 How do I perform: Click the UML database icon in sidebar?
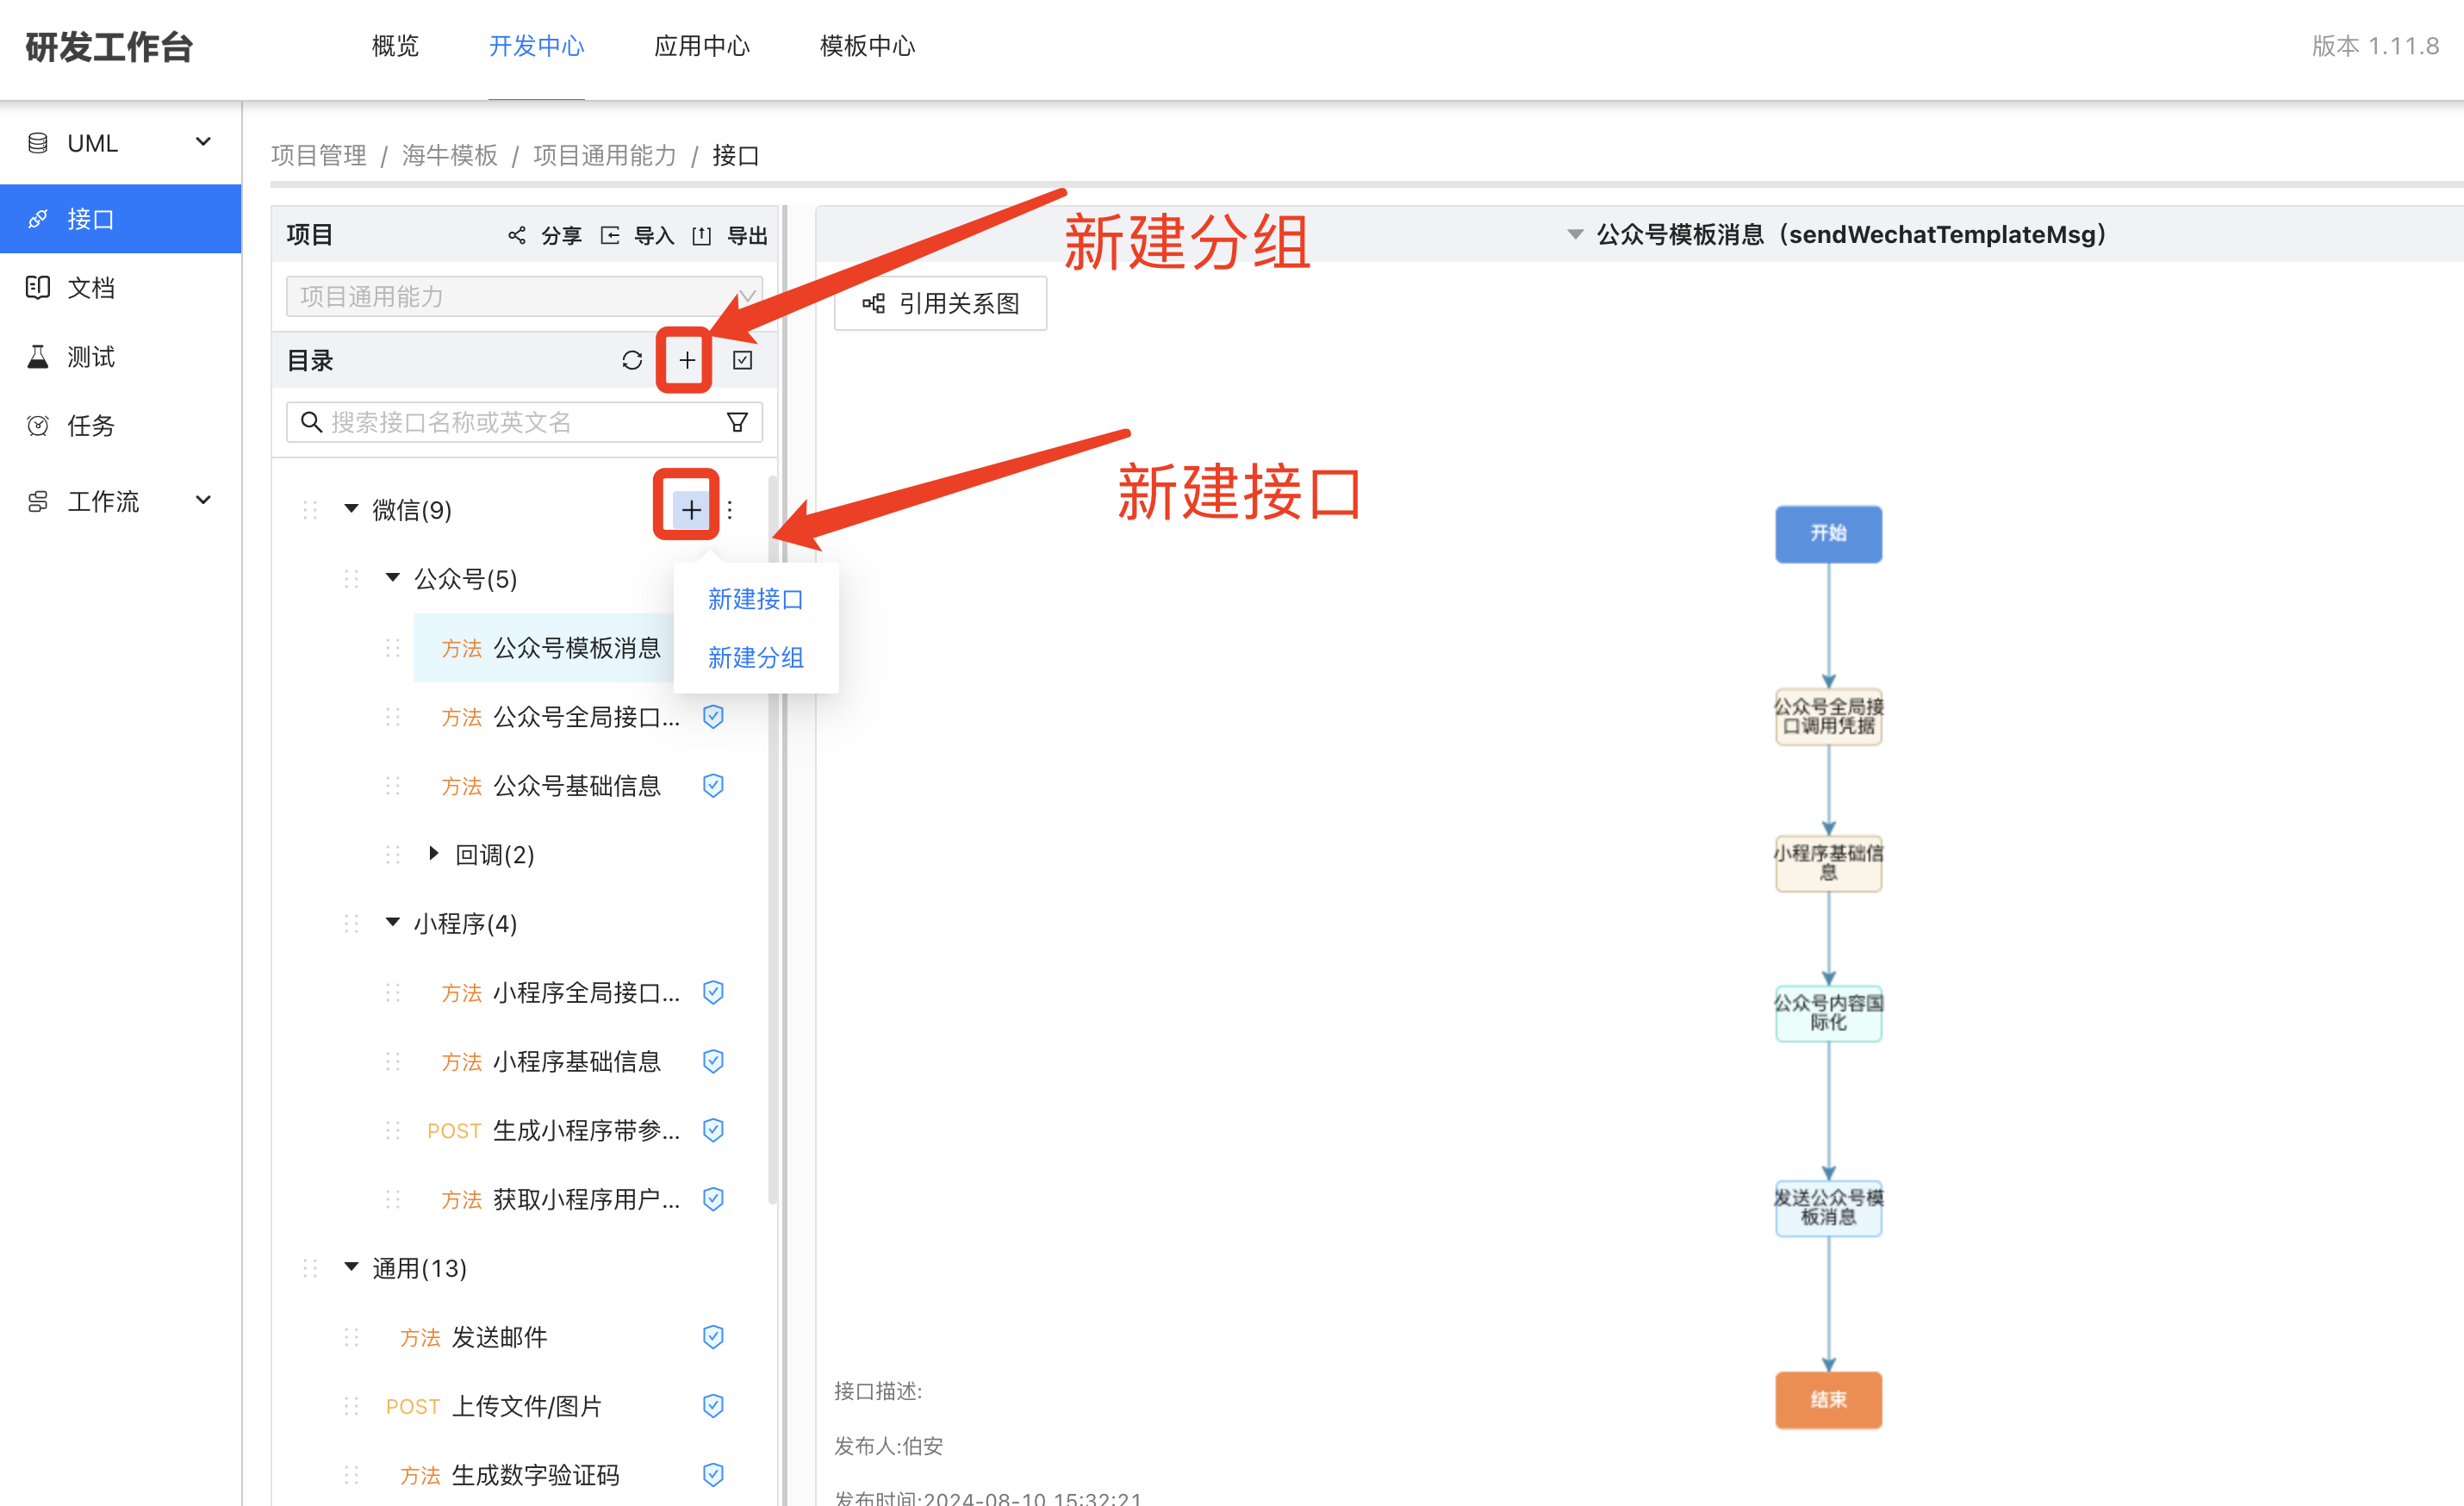click(38, 143)
